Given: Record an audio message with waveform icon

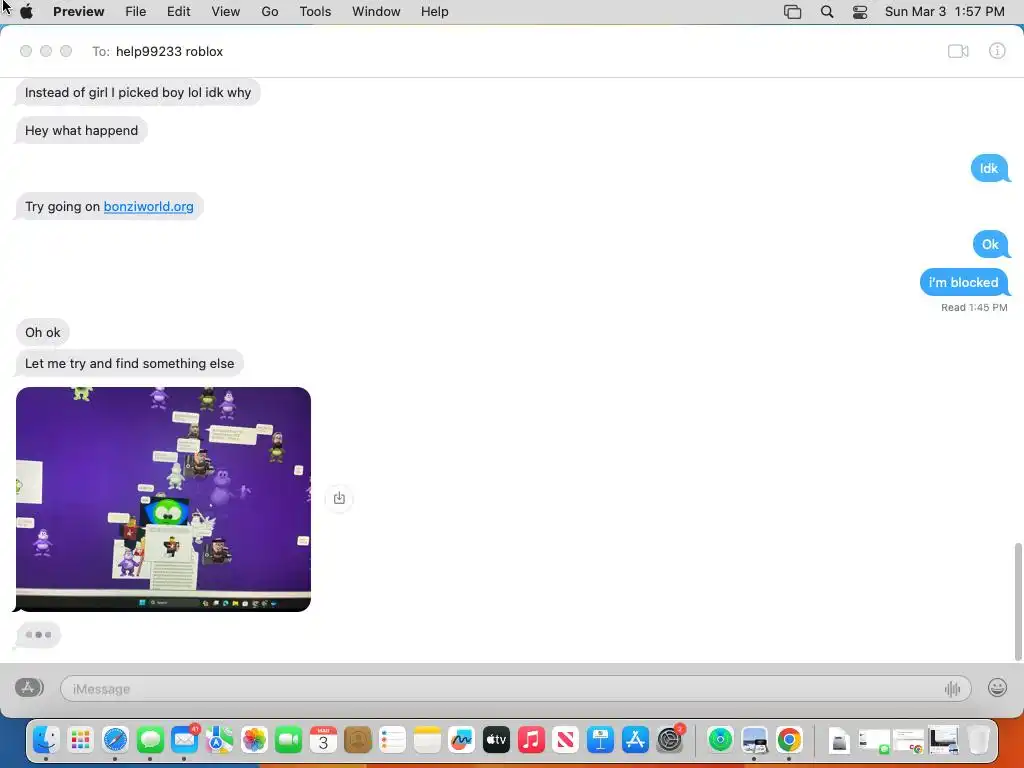Looking at the screenshot, I should [952, 688].
